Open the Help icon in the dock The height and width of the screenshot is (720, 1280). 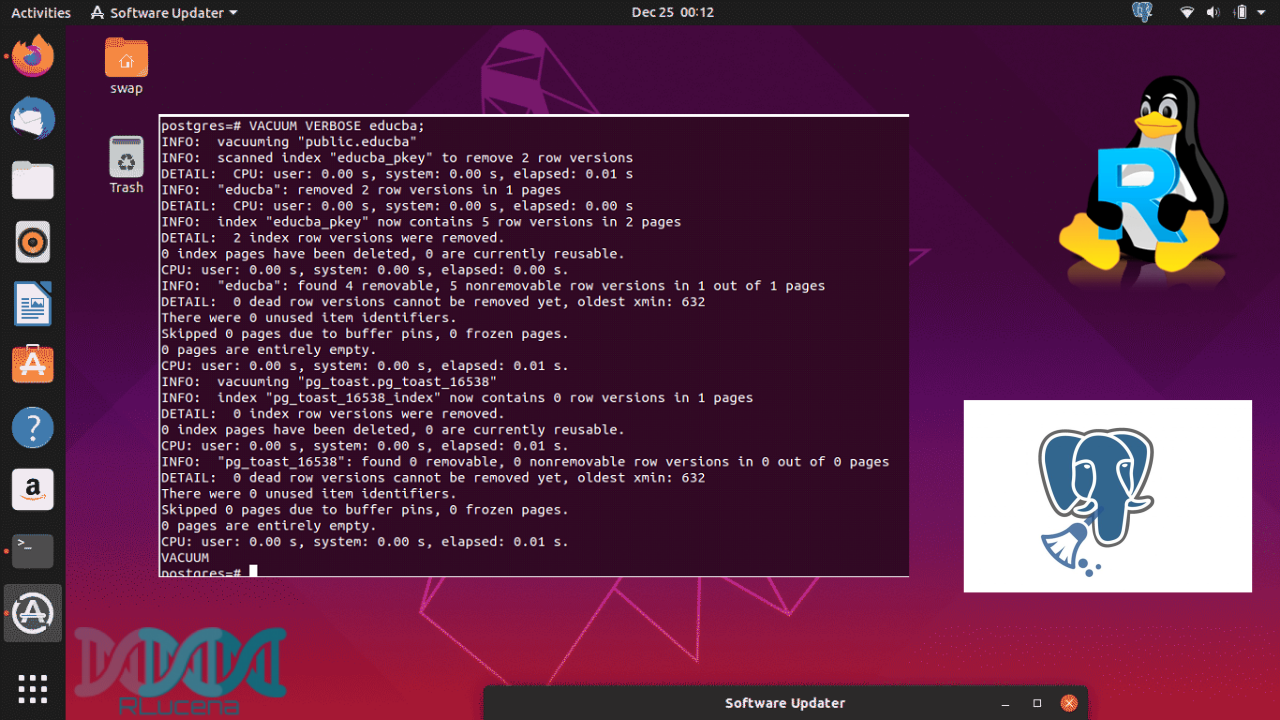[x=33, y=428]
